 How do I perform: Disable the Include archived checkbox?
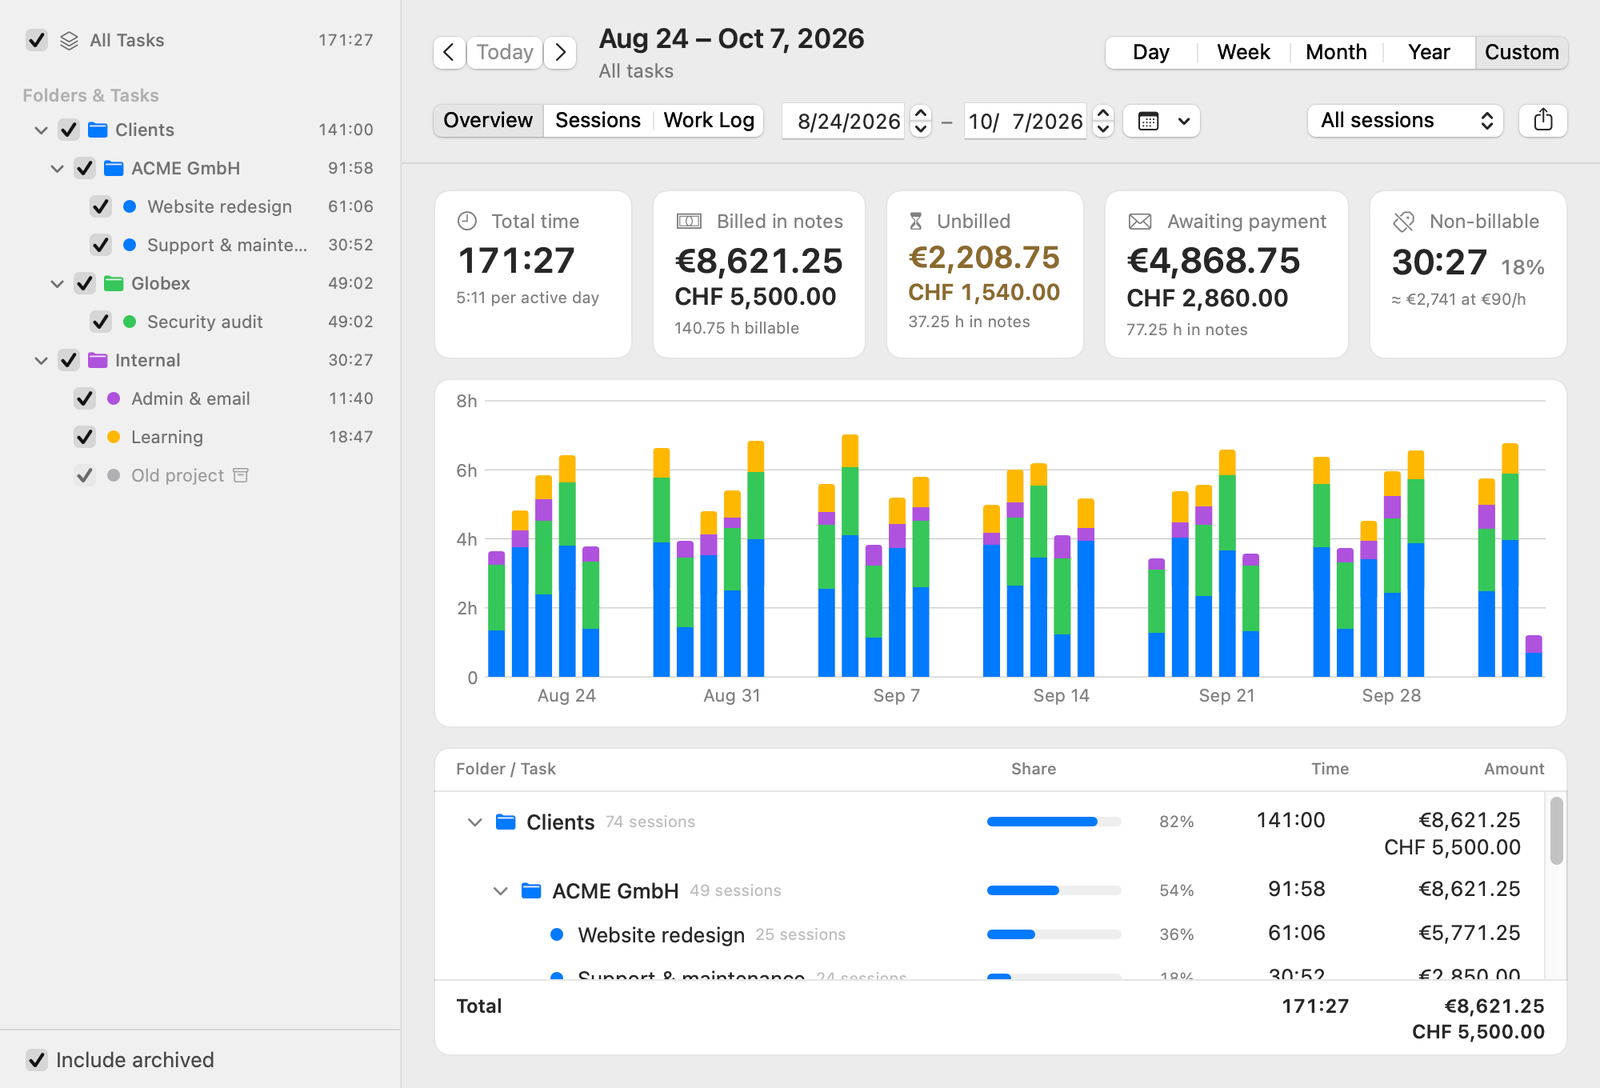pyautogui.click(x=37, y=1060)
